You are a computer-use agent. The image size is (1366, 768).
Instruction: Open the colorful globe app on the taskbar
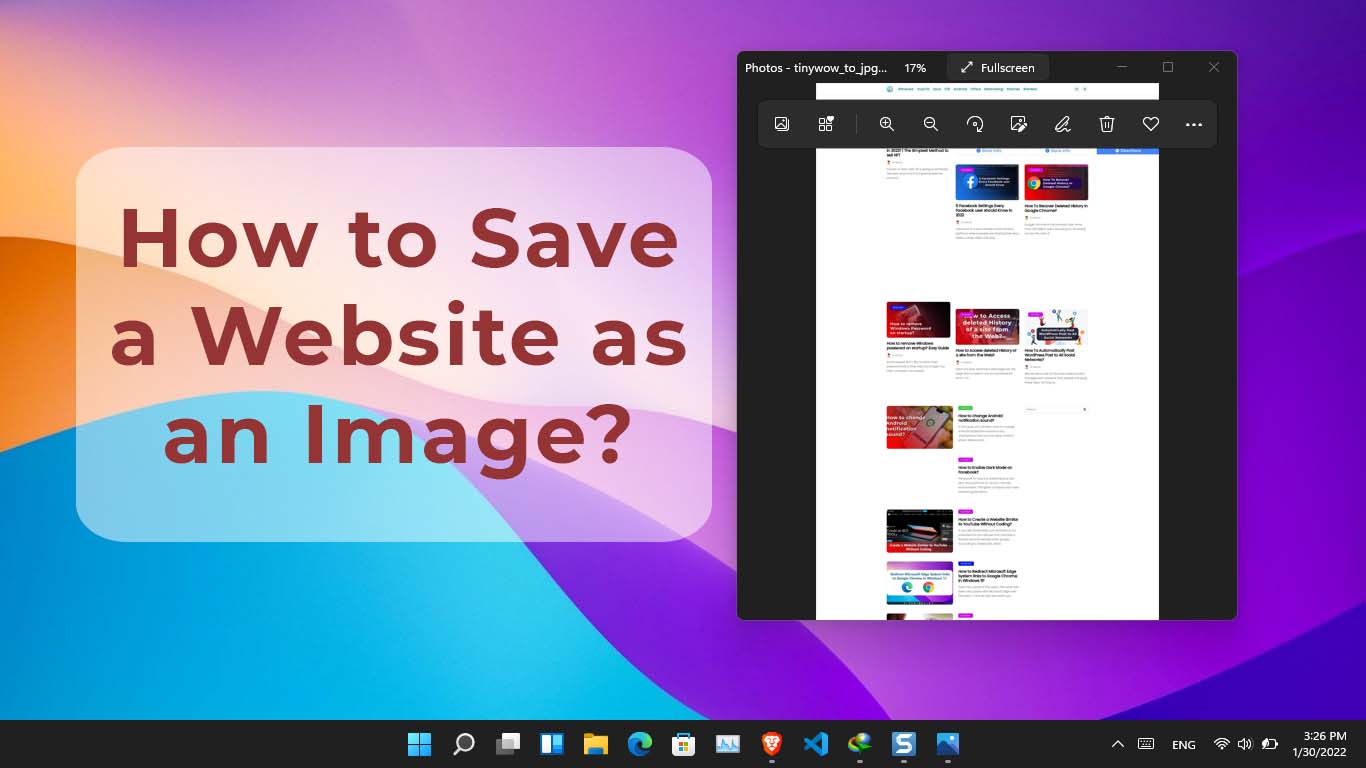860,744
